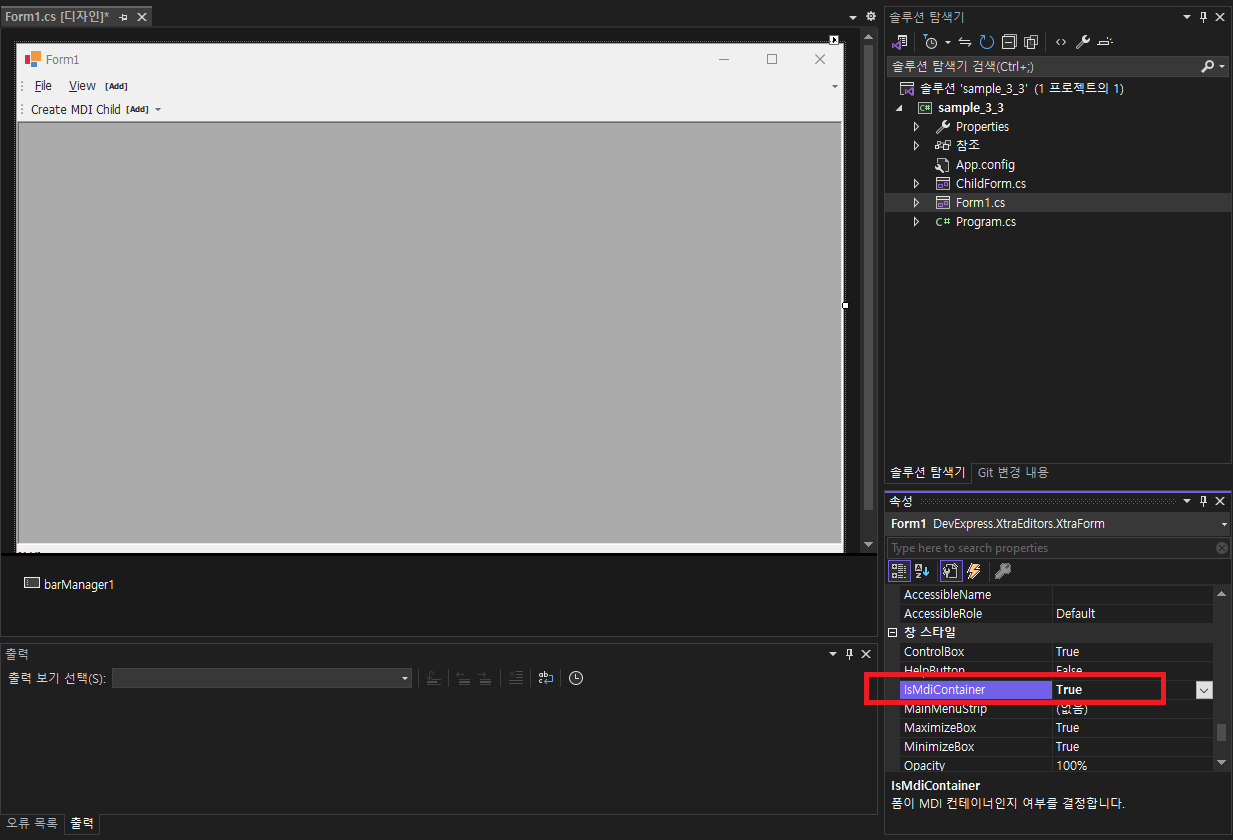
Task: Expand Form1.cs node in Solution Explorer
Action: 916,203
